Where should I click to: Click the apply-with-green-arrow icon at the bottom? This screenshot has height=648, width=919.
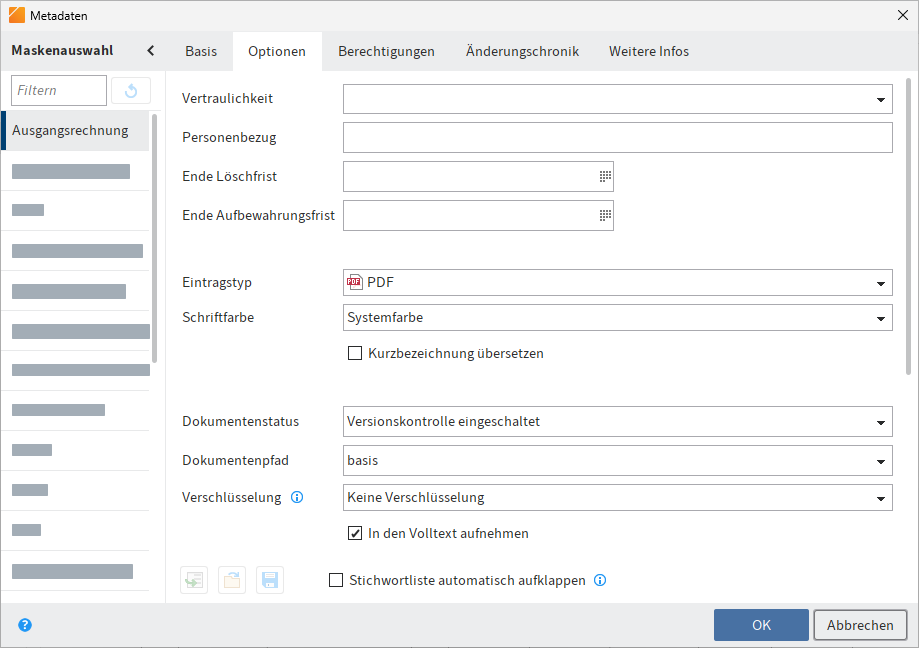point(193,580)
